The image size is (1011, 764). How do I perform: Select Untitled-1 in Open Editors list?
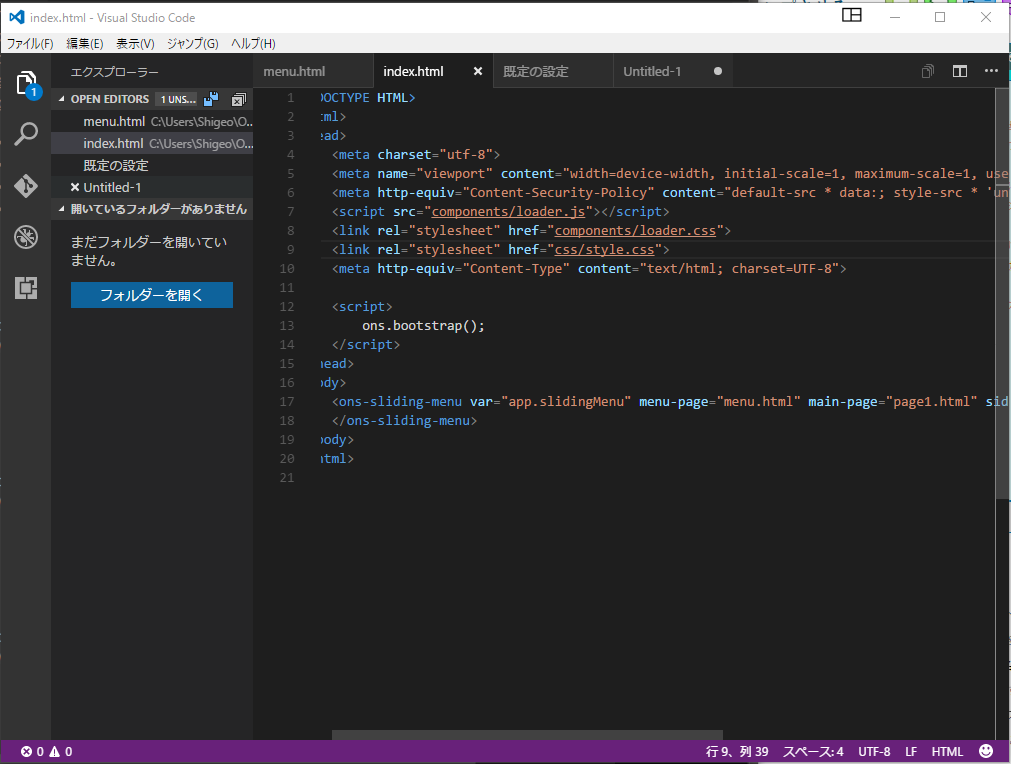click(x=152, y=187)
